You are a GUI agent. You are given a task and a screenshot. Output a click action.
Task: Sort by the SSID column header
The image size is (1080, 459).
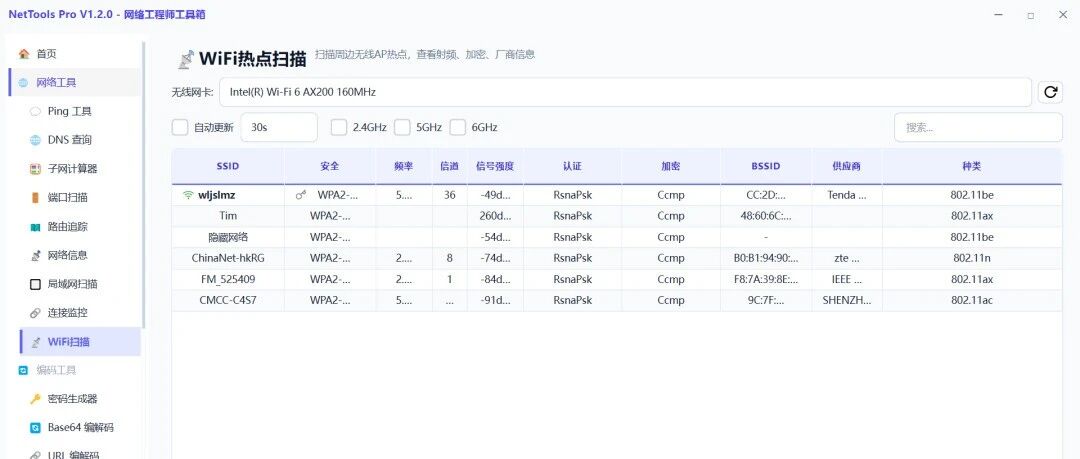click(227, 166)
